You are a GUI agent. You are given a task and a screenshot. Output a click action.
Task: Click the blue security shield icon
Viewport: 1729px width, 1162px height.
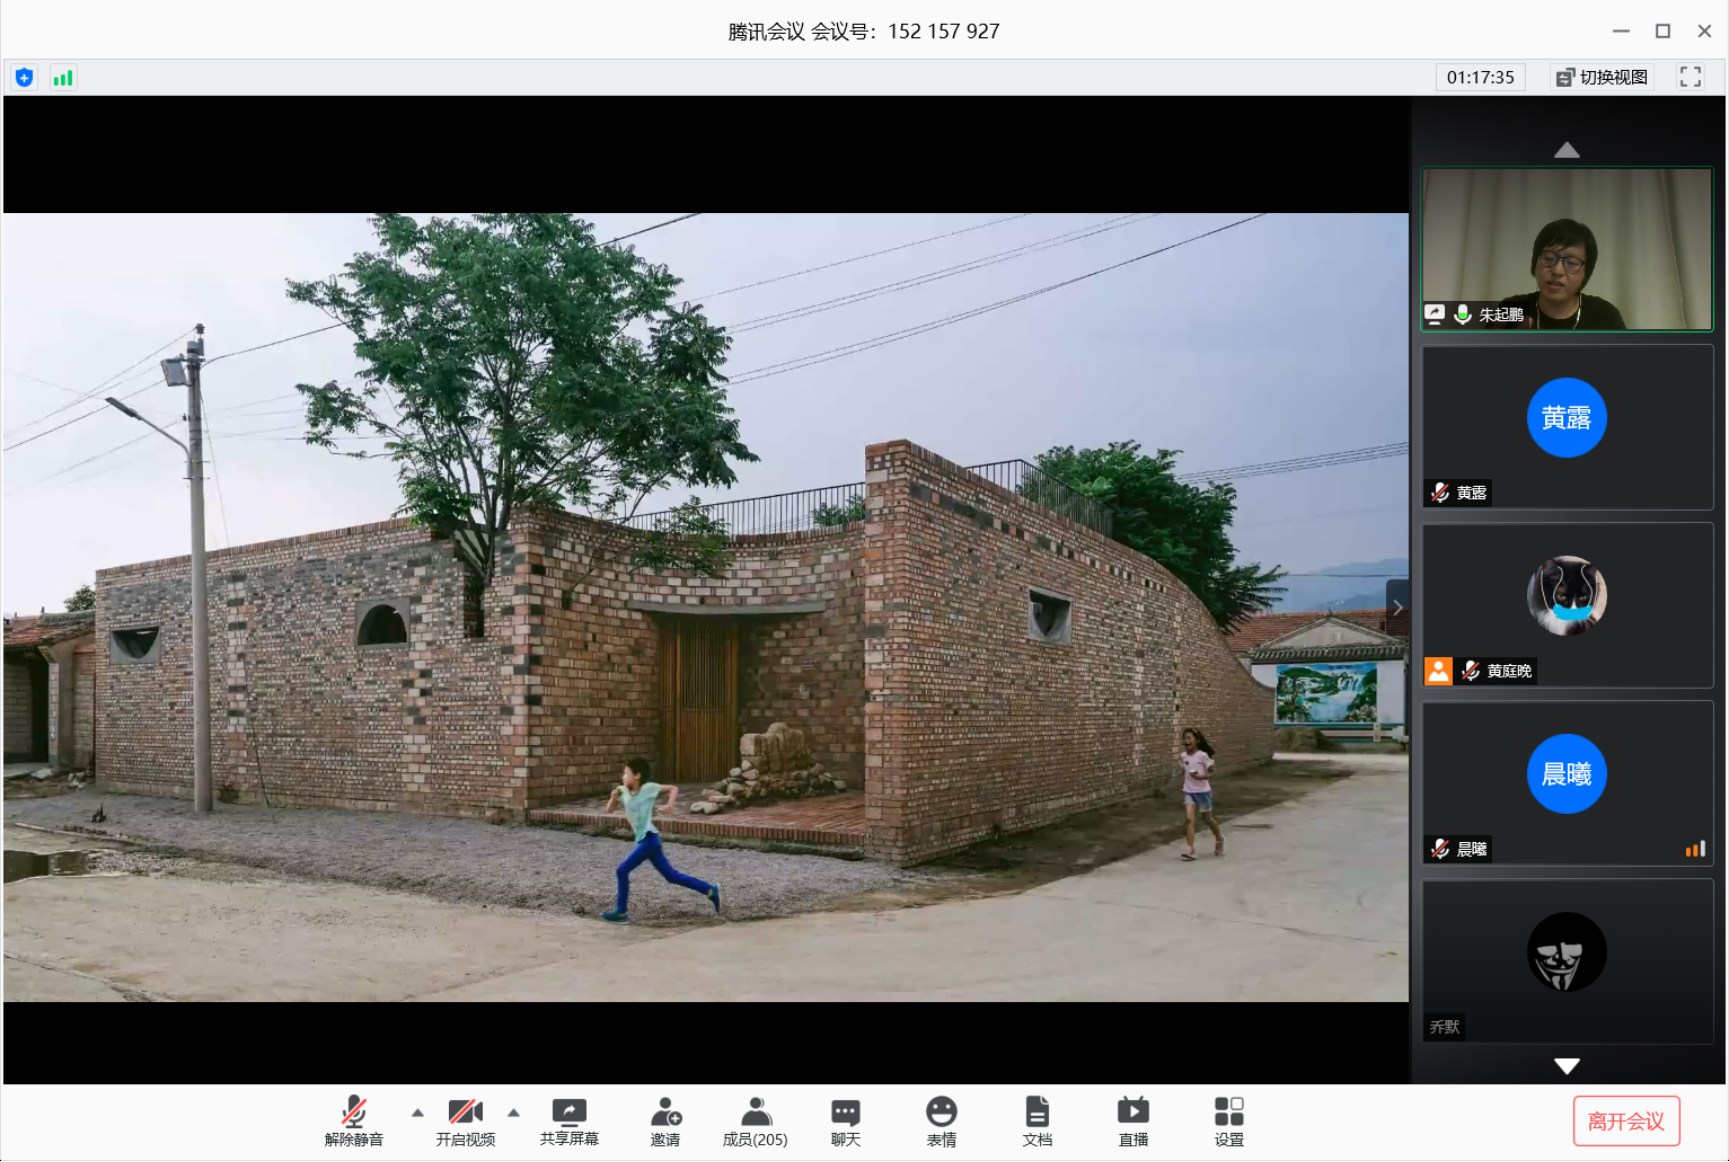click(25, 77)
